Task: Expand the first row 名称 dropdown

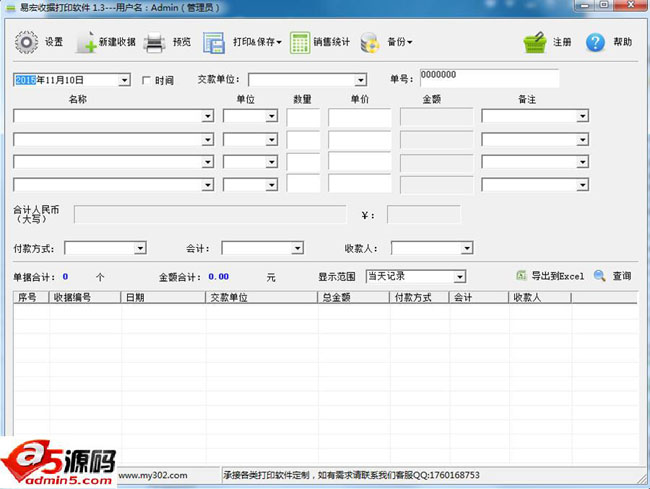Action: coord(208,116)
